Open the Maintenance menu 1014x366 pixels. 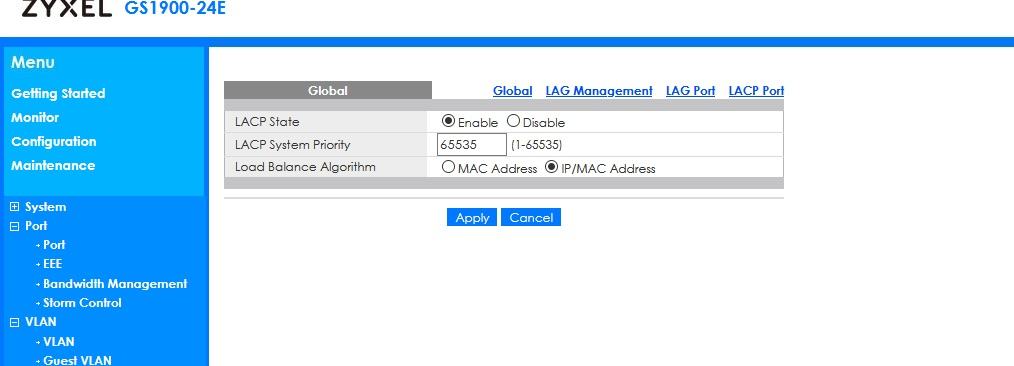tap(53, 166)
